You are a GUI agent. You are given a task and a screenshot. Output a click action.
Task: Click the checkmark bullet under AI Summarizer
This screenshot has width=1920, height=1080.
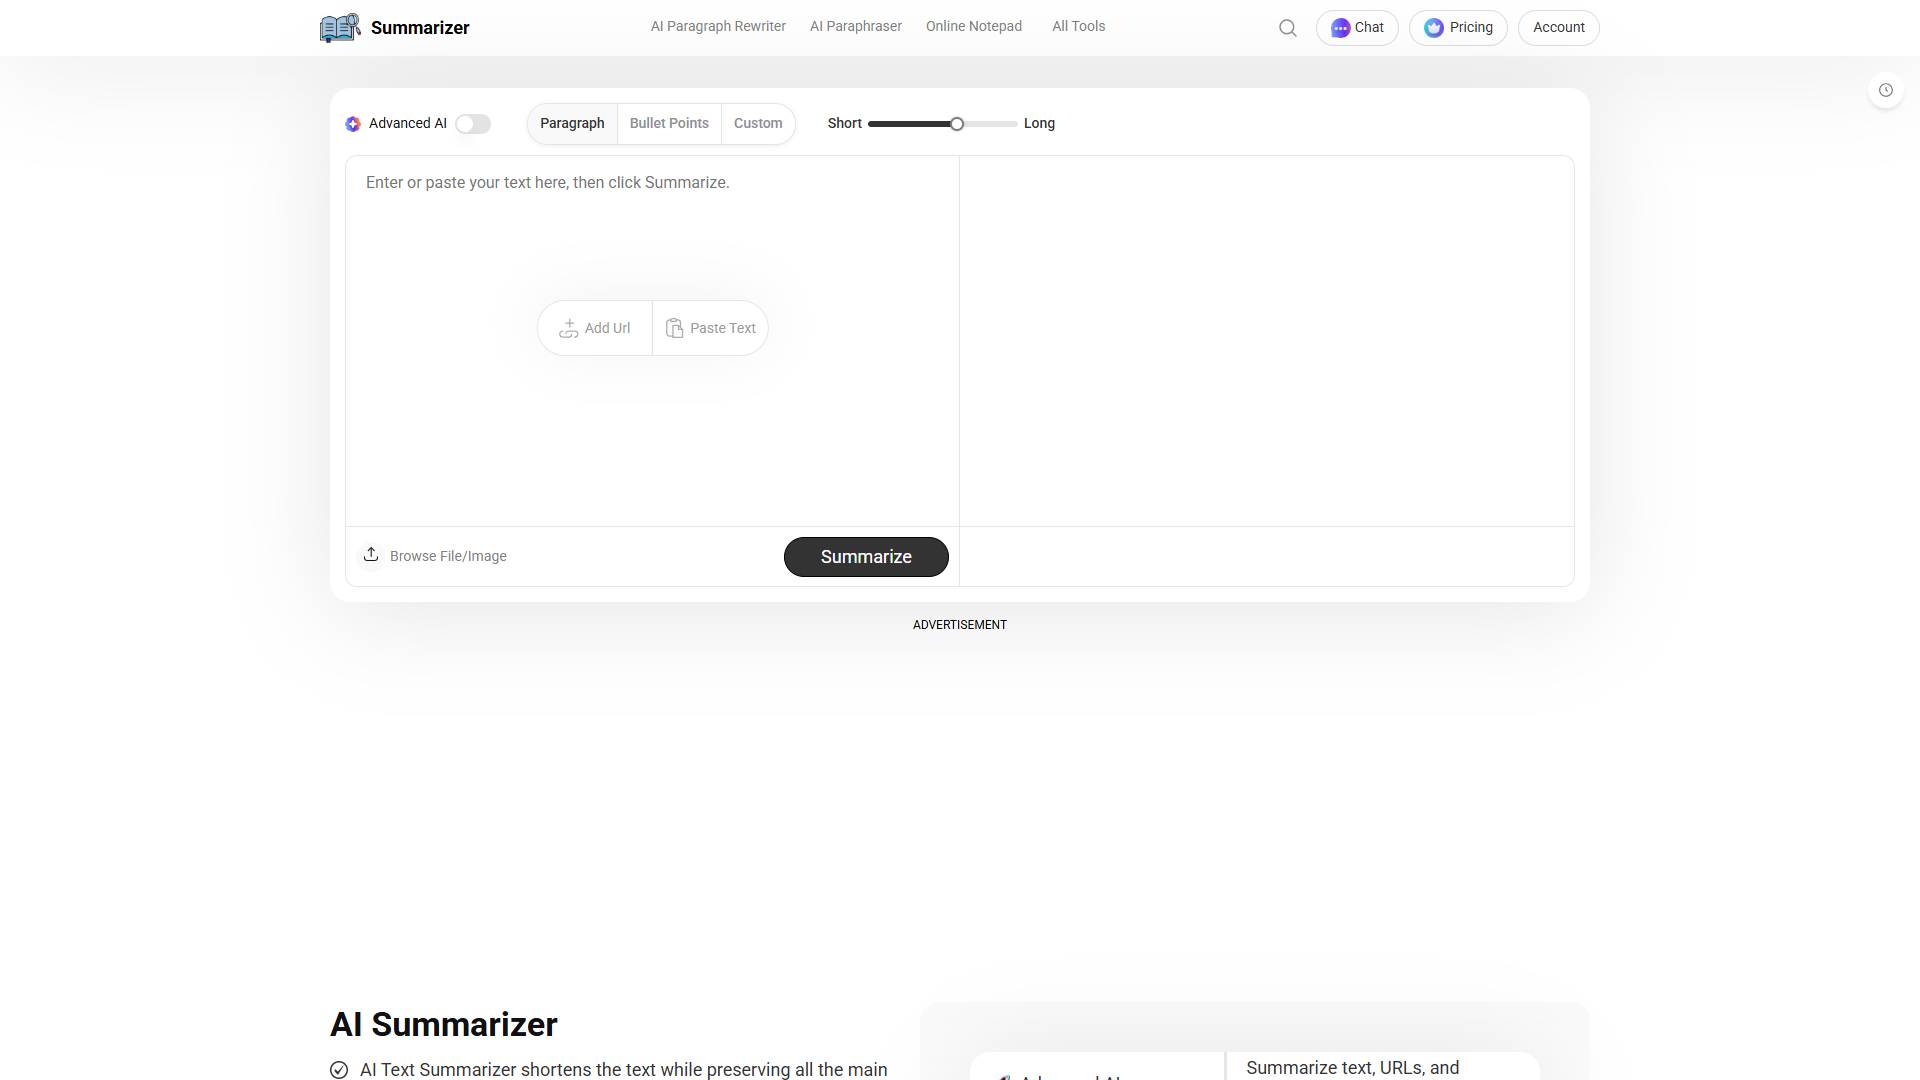pyautogui.click(x=339, y=1070)
